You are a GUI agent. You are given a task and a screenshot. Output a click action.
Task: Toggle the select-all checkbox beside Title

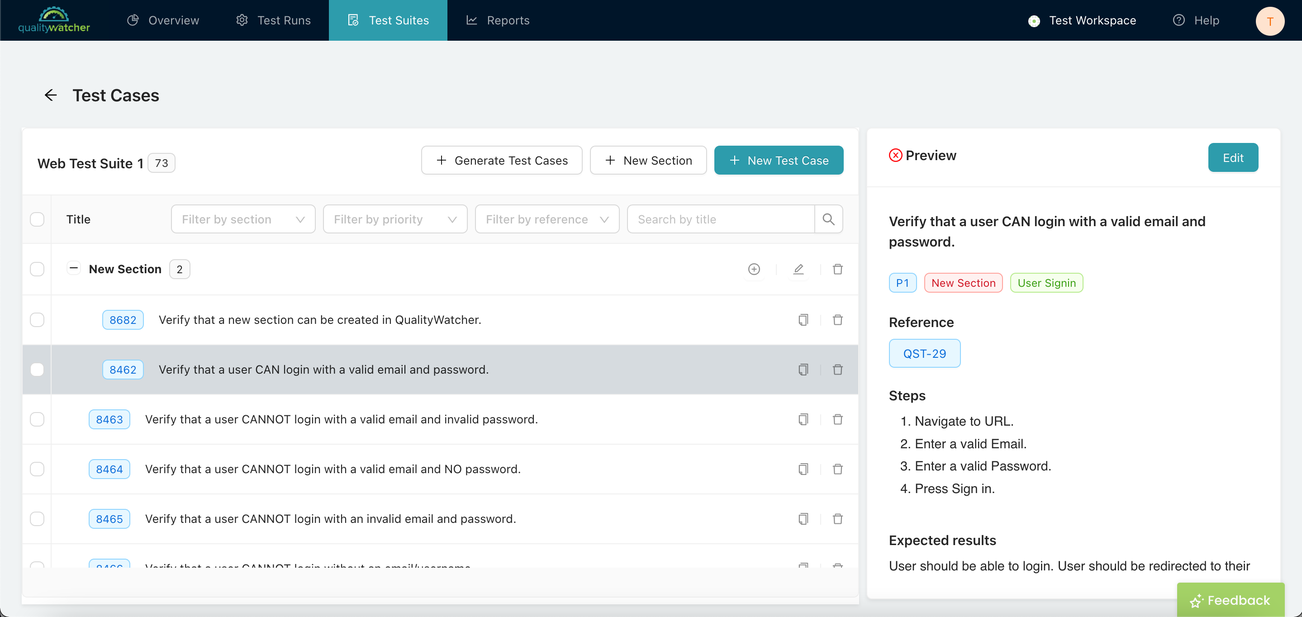point(37,219)
